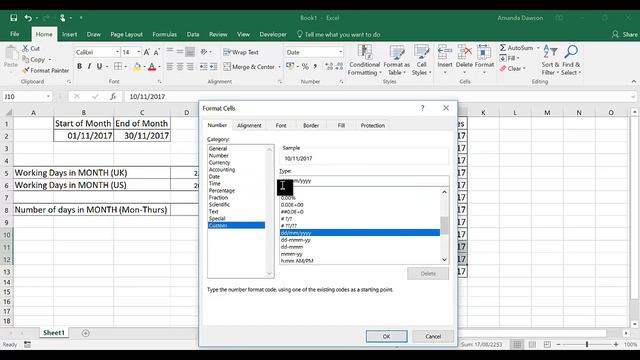640x360 pixels.
Task: Click the format list scrollbar
Action: (x=444, y=226)
